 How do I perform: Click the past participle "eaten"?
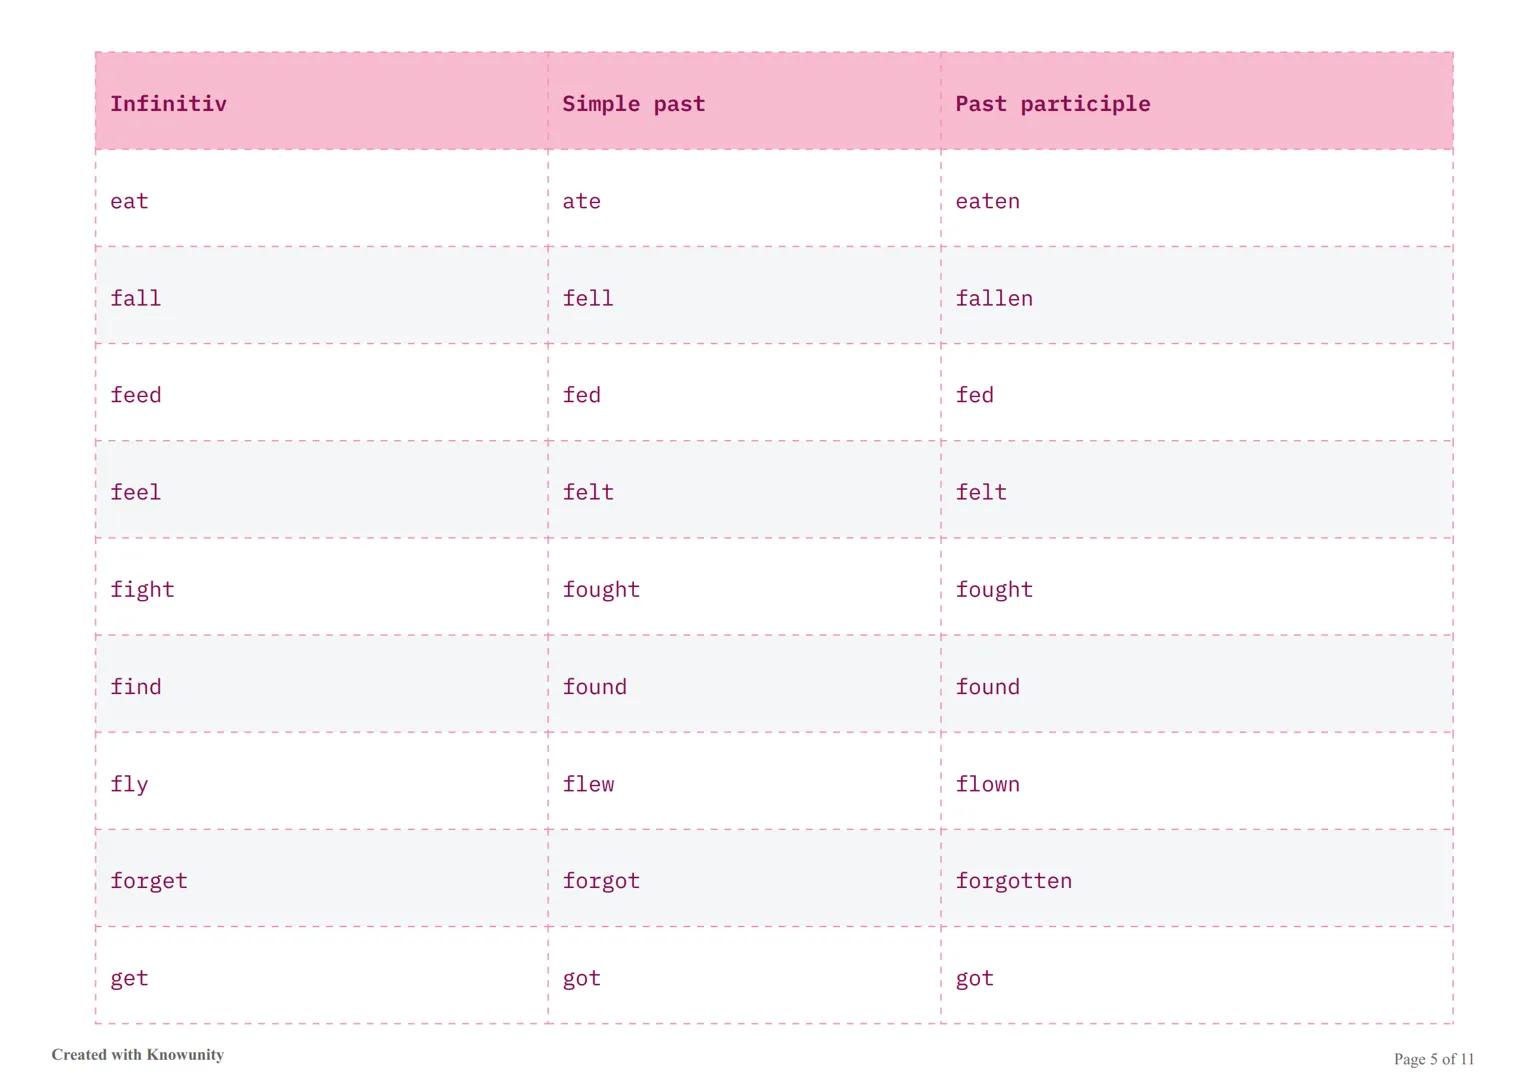987,201
